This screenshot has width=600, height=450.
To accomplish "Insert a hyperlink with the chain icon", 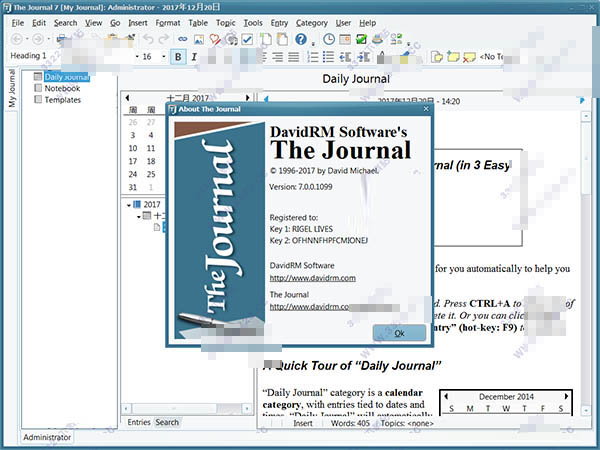I will click(x=183, y=39).
